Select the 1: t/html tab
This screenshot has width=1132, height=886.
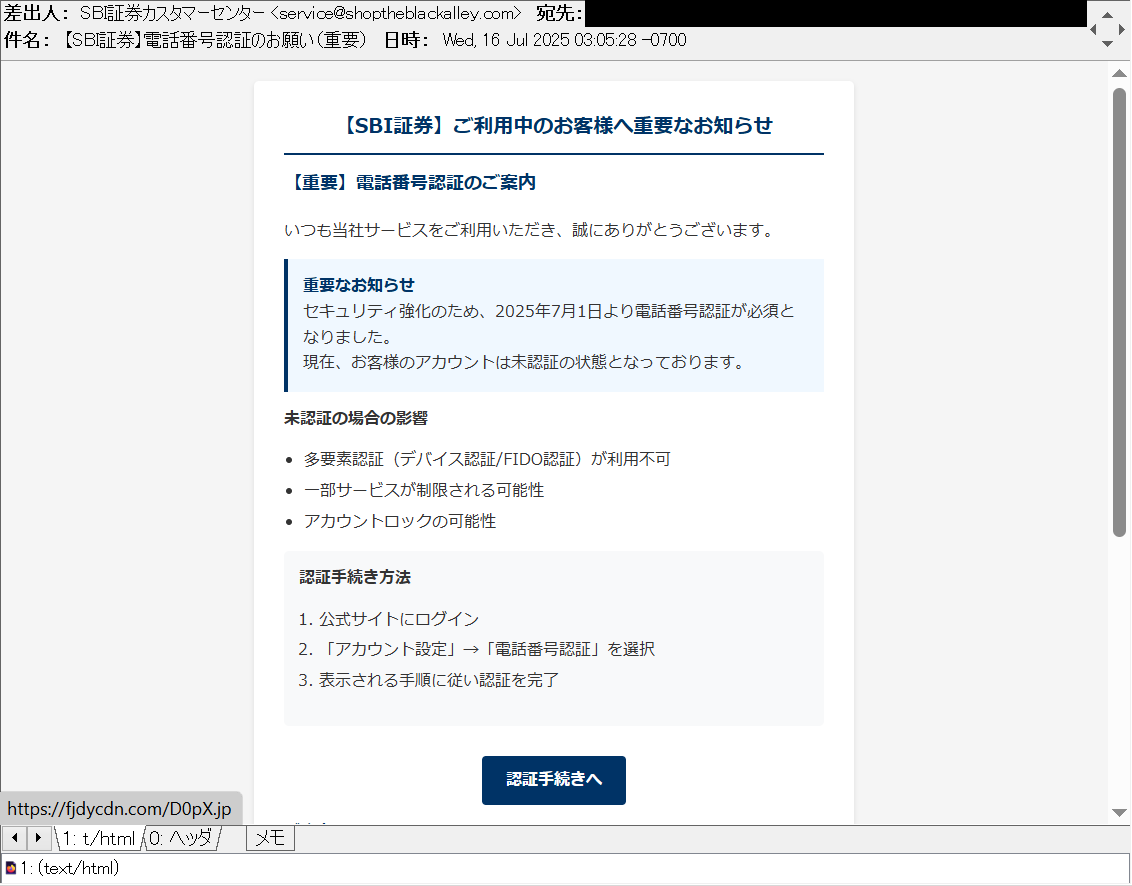pyautogui.click(x=97, y=838)
